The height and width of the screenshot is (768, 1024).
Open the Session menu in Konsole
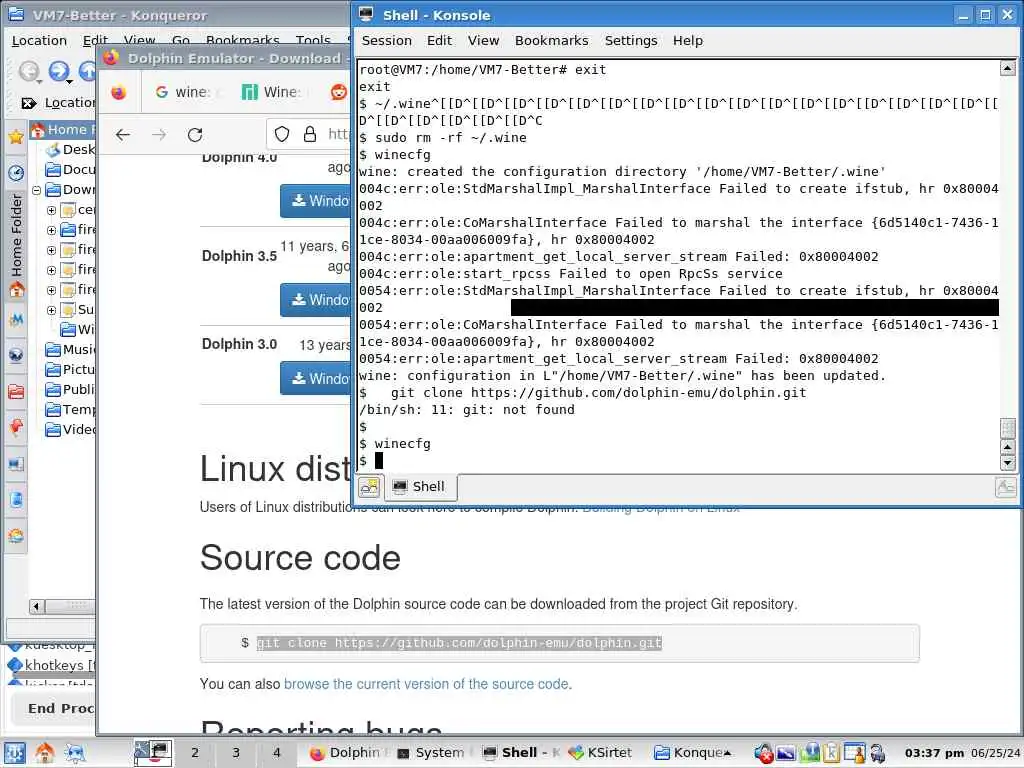click(x=387, y=40)
